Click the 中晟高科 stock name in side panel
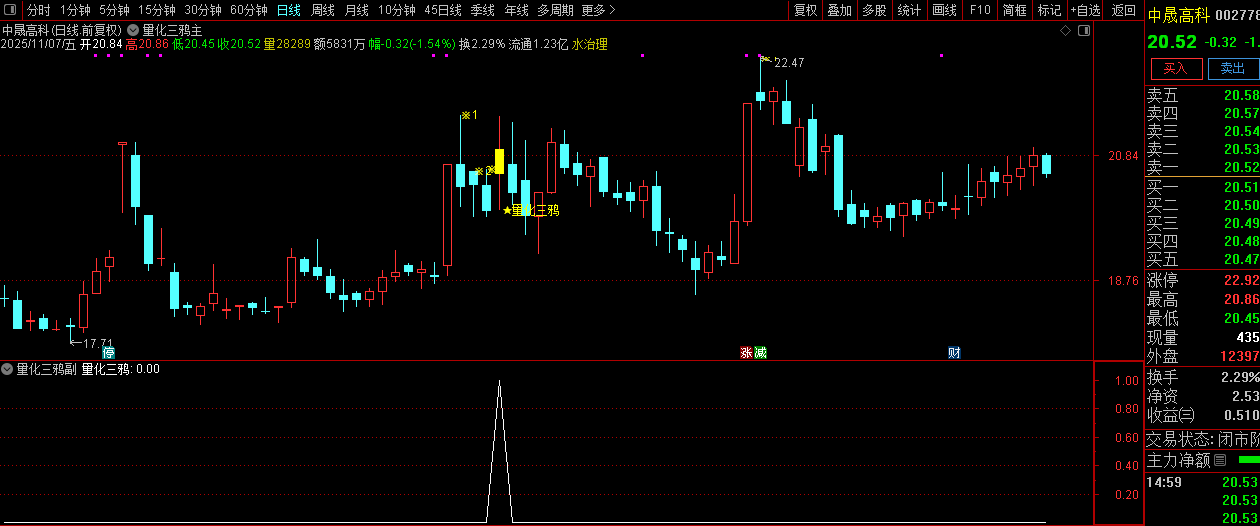1260x526 pixels. tap(1178, 16)
